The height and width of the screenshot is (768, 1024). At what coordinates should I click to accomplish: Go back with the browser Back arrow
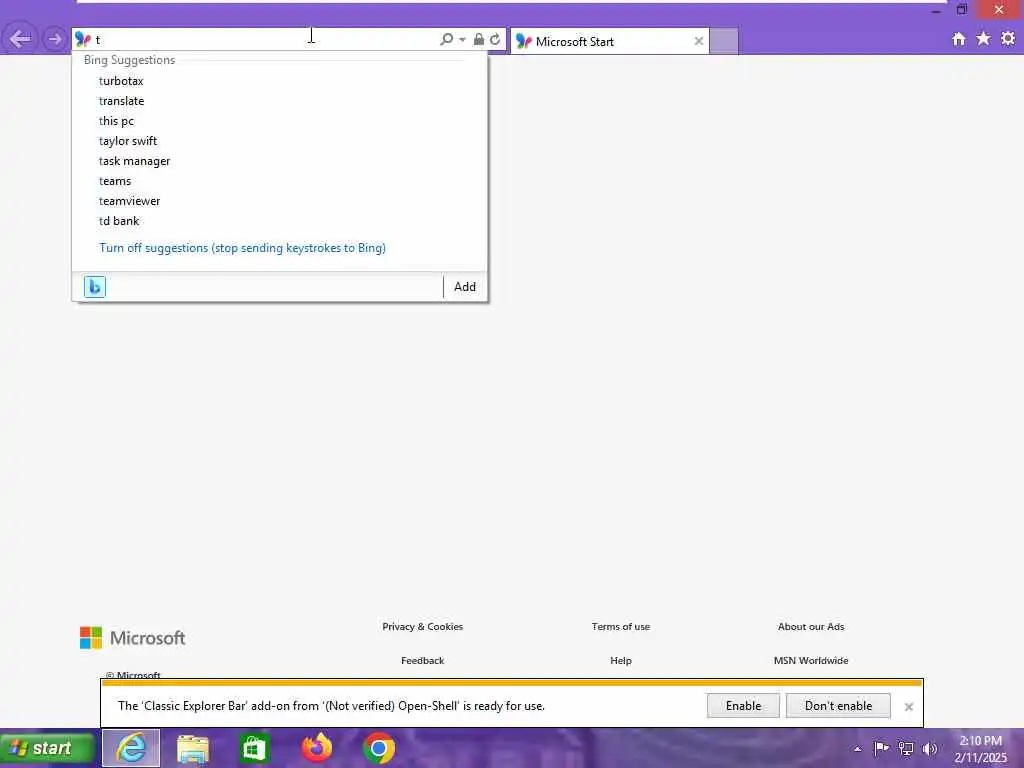point(20,39)
